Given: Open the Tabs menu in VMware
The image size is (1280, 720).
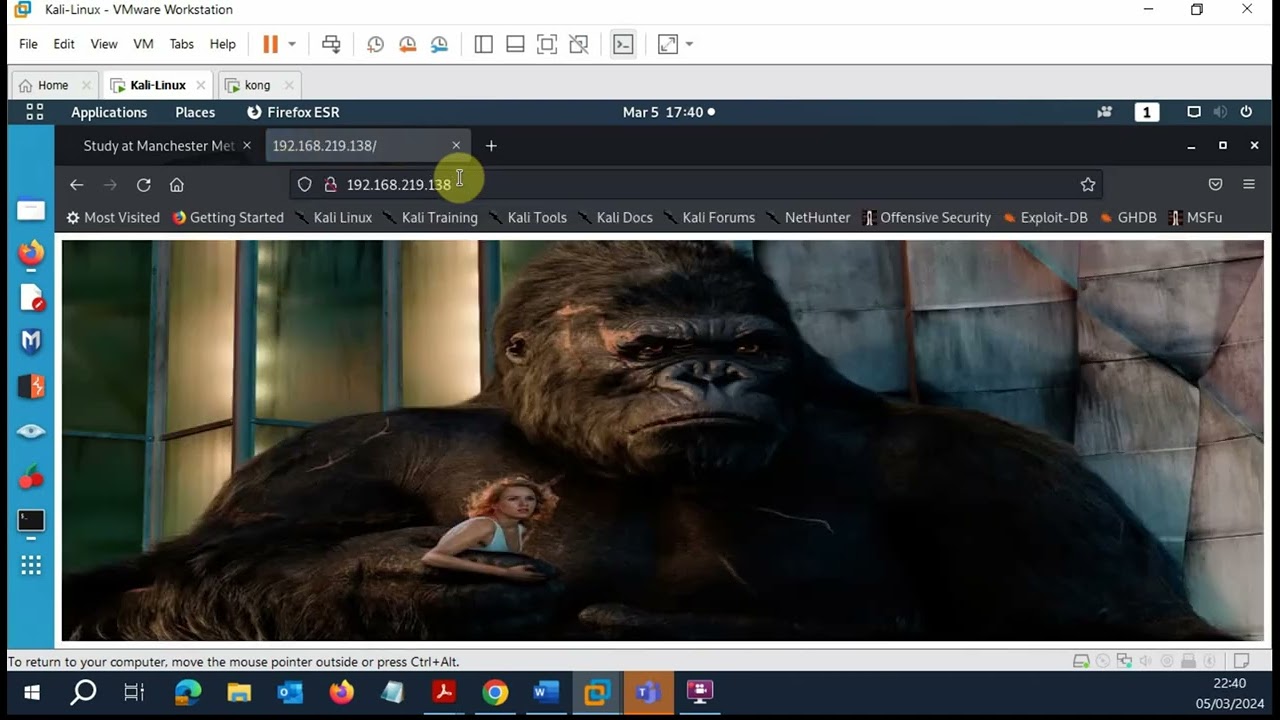Looking at the screenshot, I should click(182, 44).
